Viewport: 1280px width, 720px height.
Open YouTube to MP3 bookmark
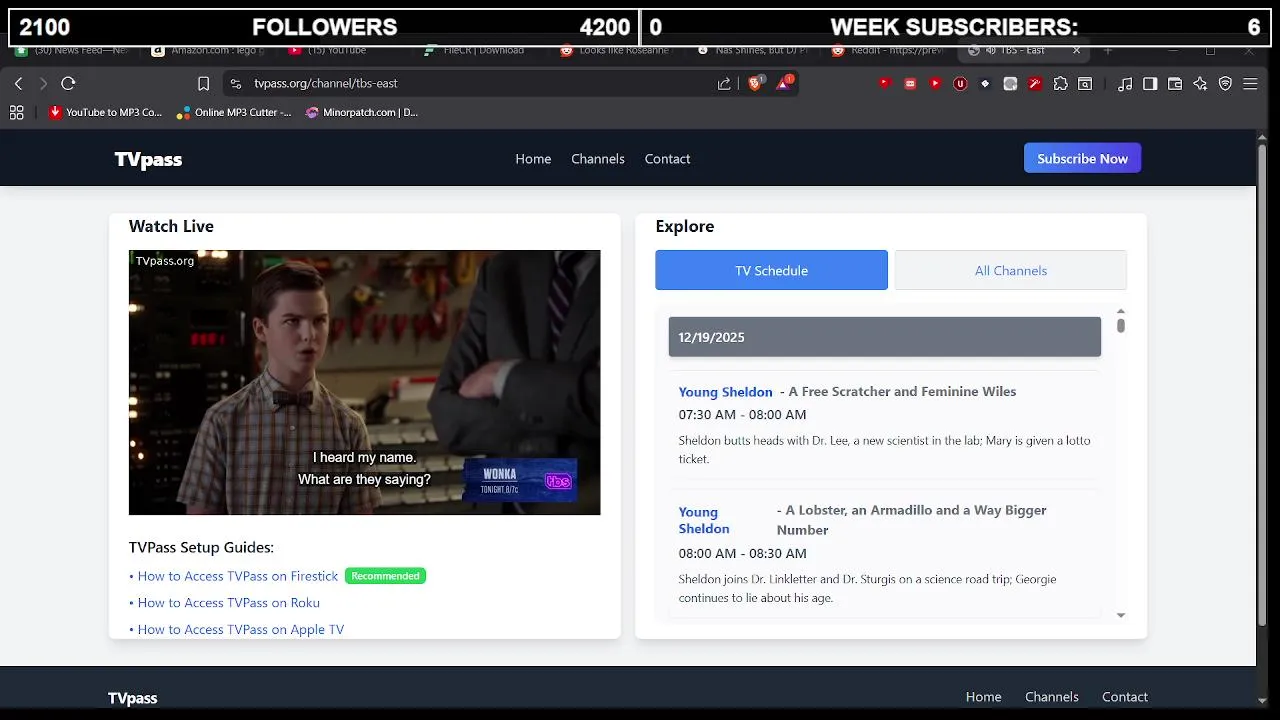click(106, 113)
